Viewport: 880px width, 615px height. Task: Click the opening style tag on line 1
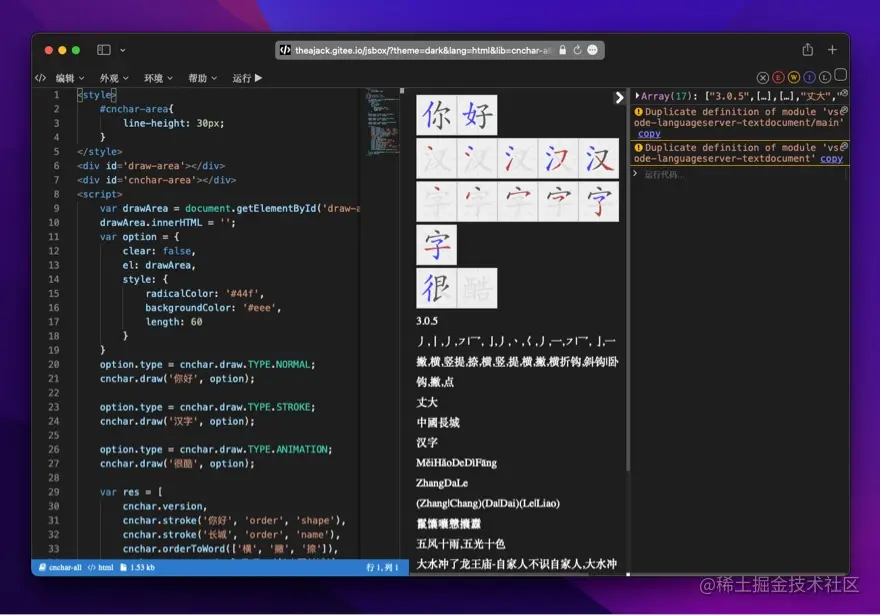pos(97,95)
